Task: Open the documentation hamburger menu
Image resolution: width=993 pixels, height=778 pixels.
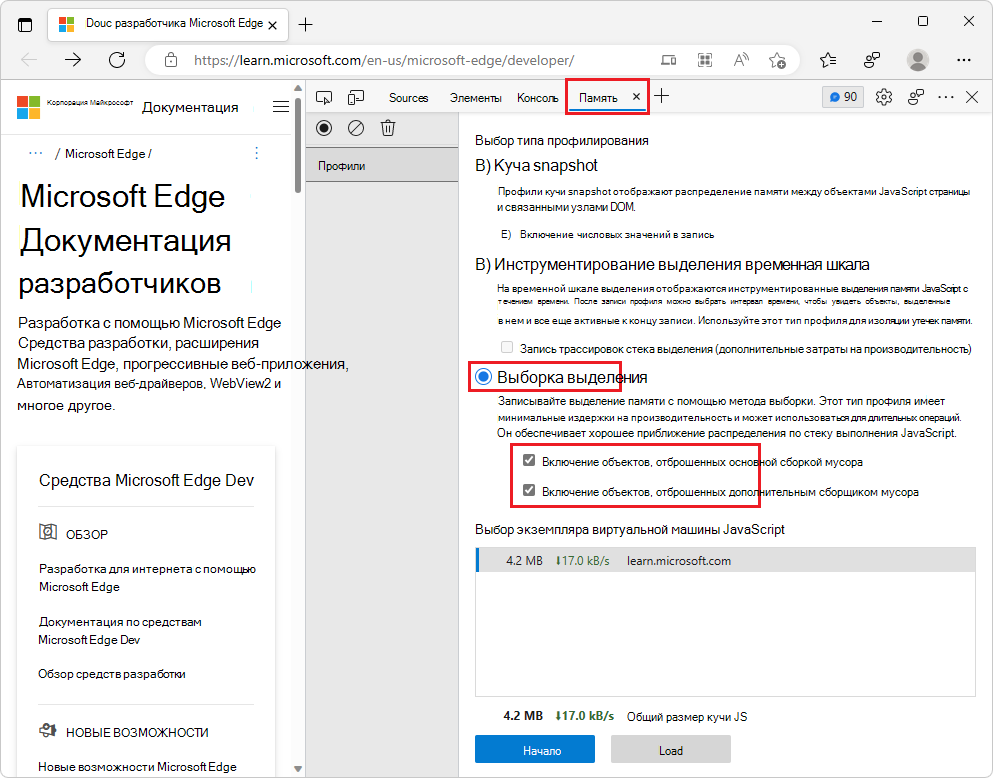Action: tap(281, 106)
